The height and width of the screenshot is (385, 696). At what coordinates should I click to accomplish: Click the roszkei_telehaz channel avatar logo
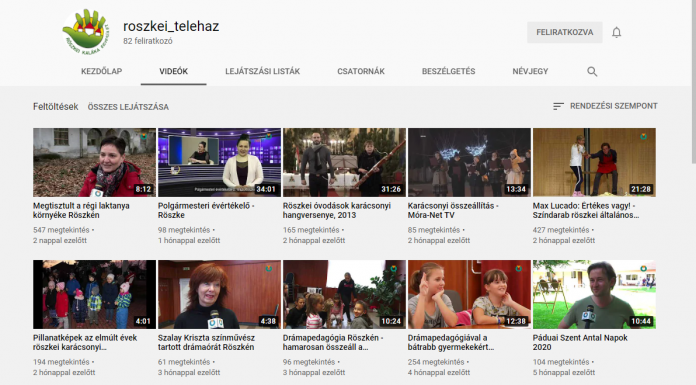point(86,32)
